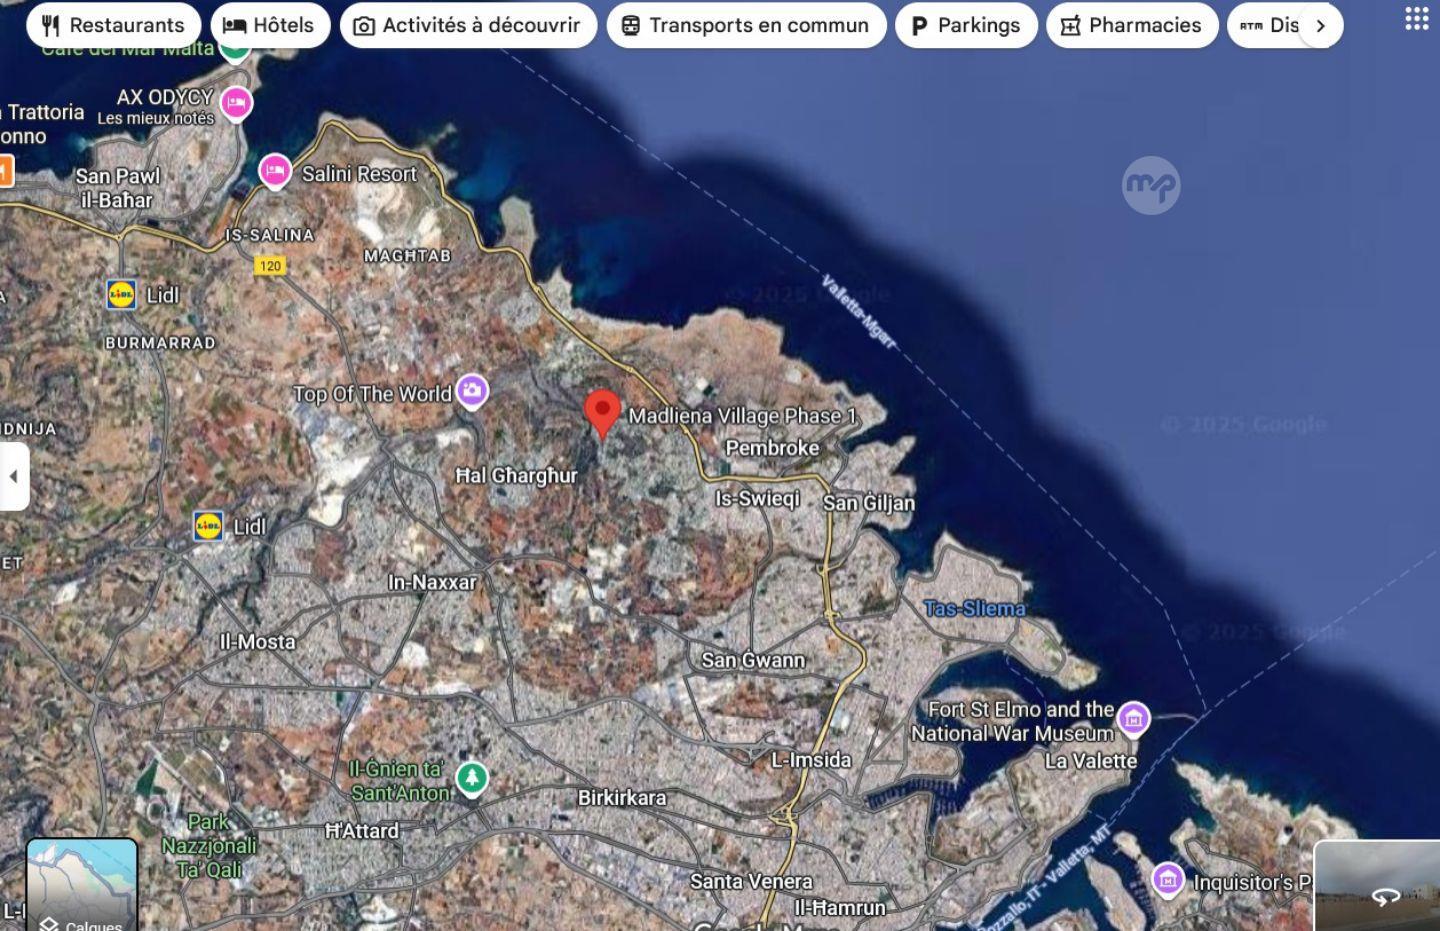Select the Lidl store marker near Il-Mosta

click(x=208, y=526)
